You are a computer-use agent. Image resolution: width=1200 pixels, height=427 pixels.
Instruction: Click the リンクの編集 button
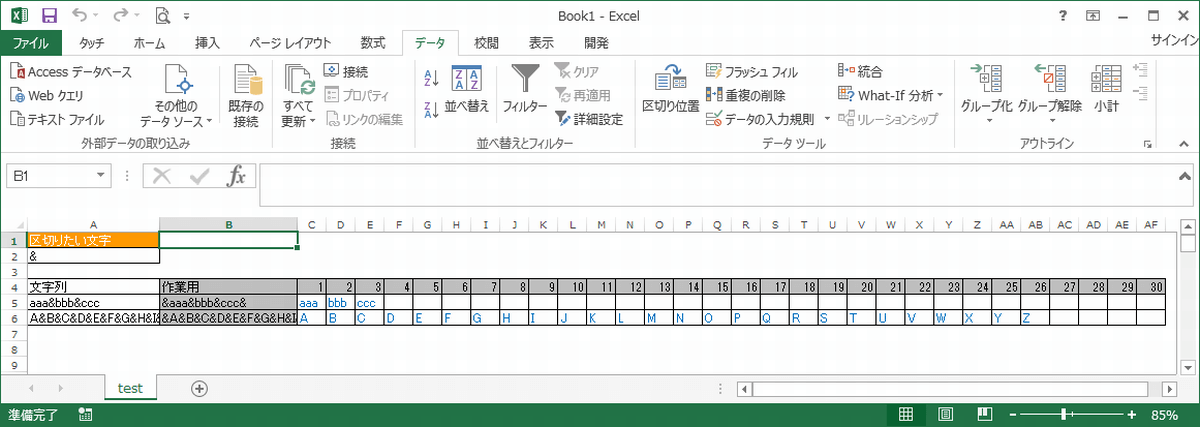pos(364,119)
